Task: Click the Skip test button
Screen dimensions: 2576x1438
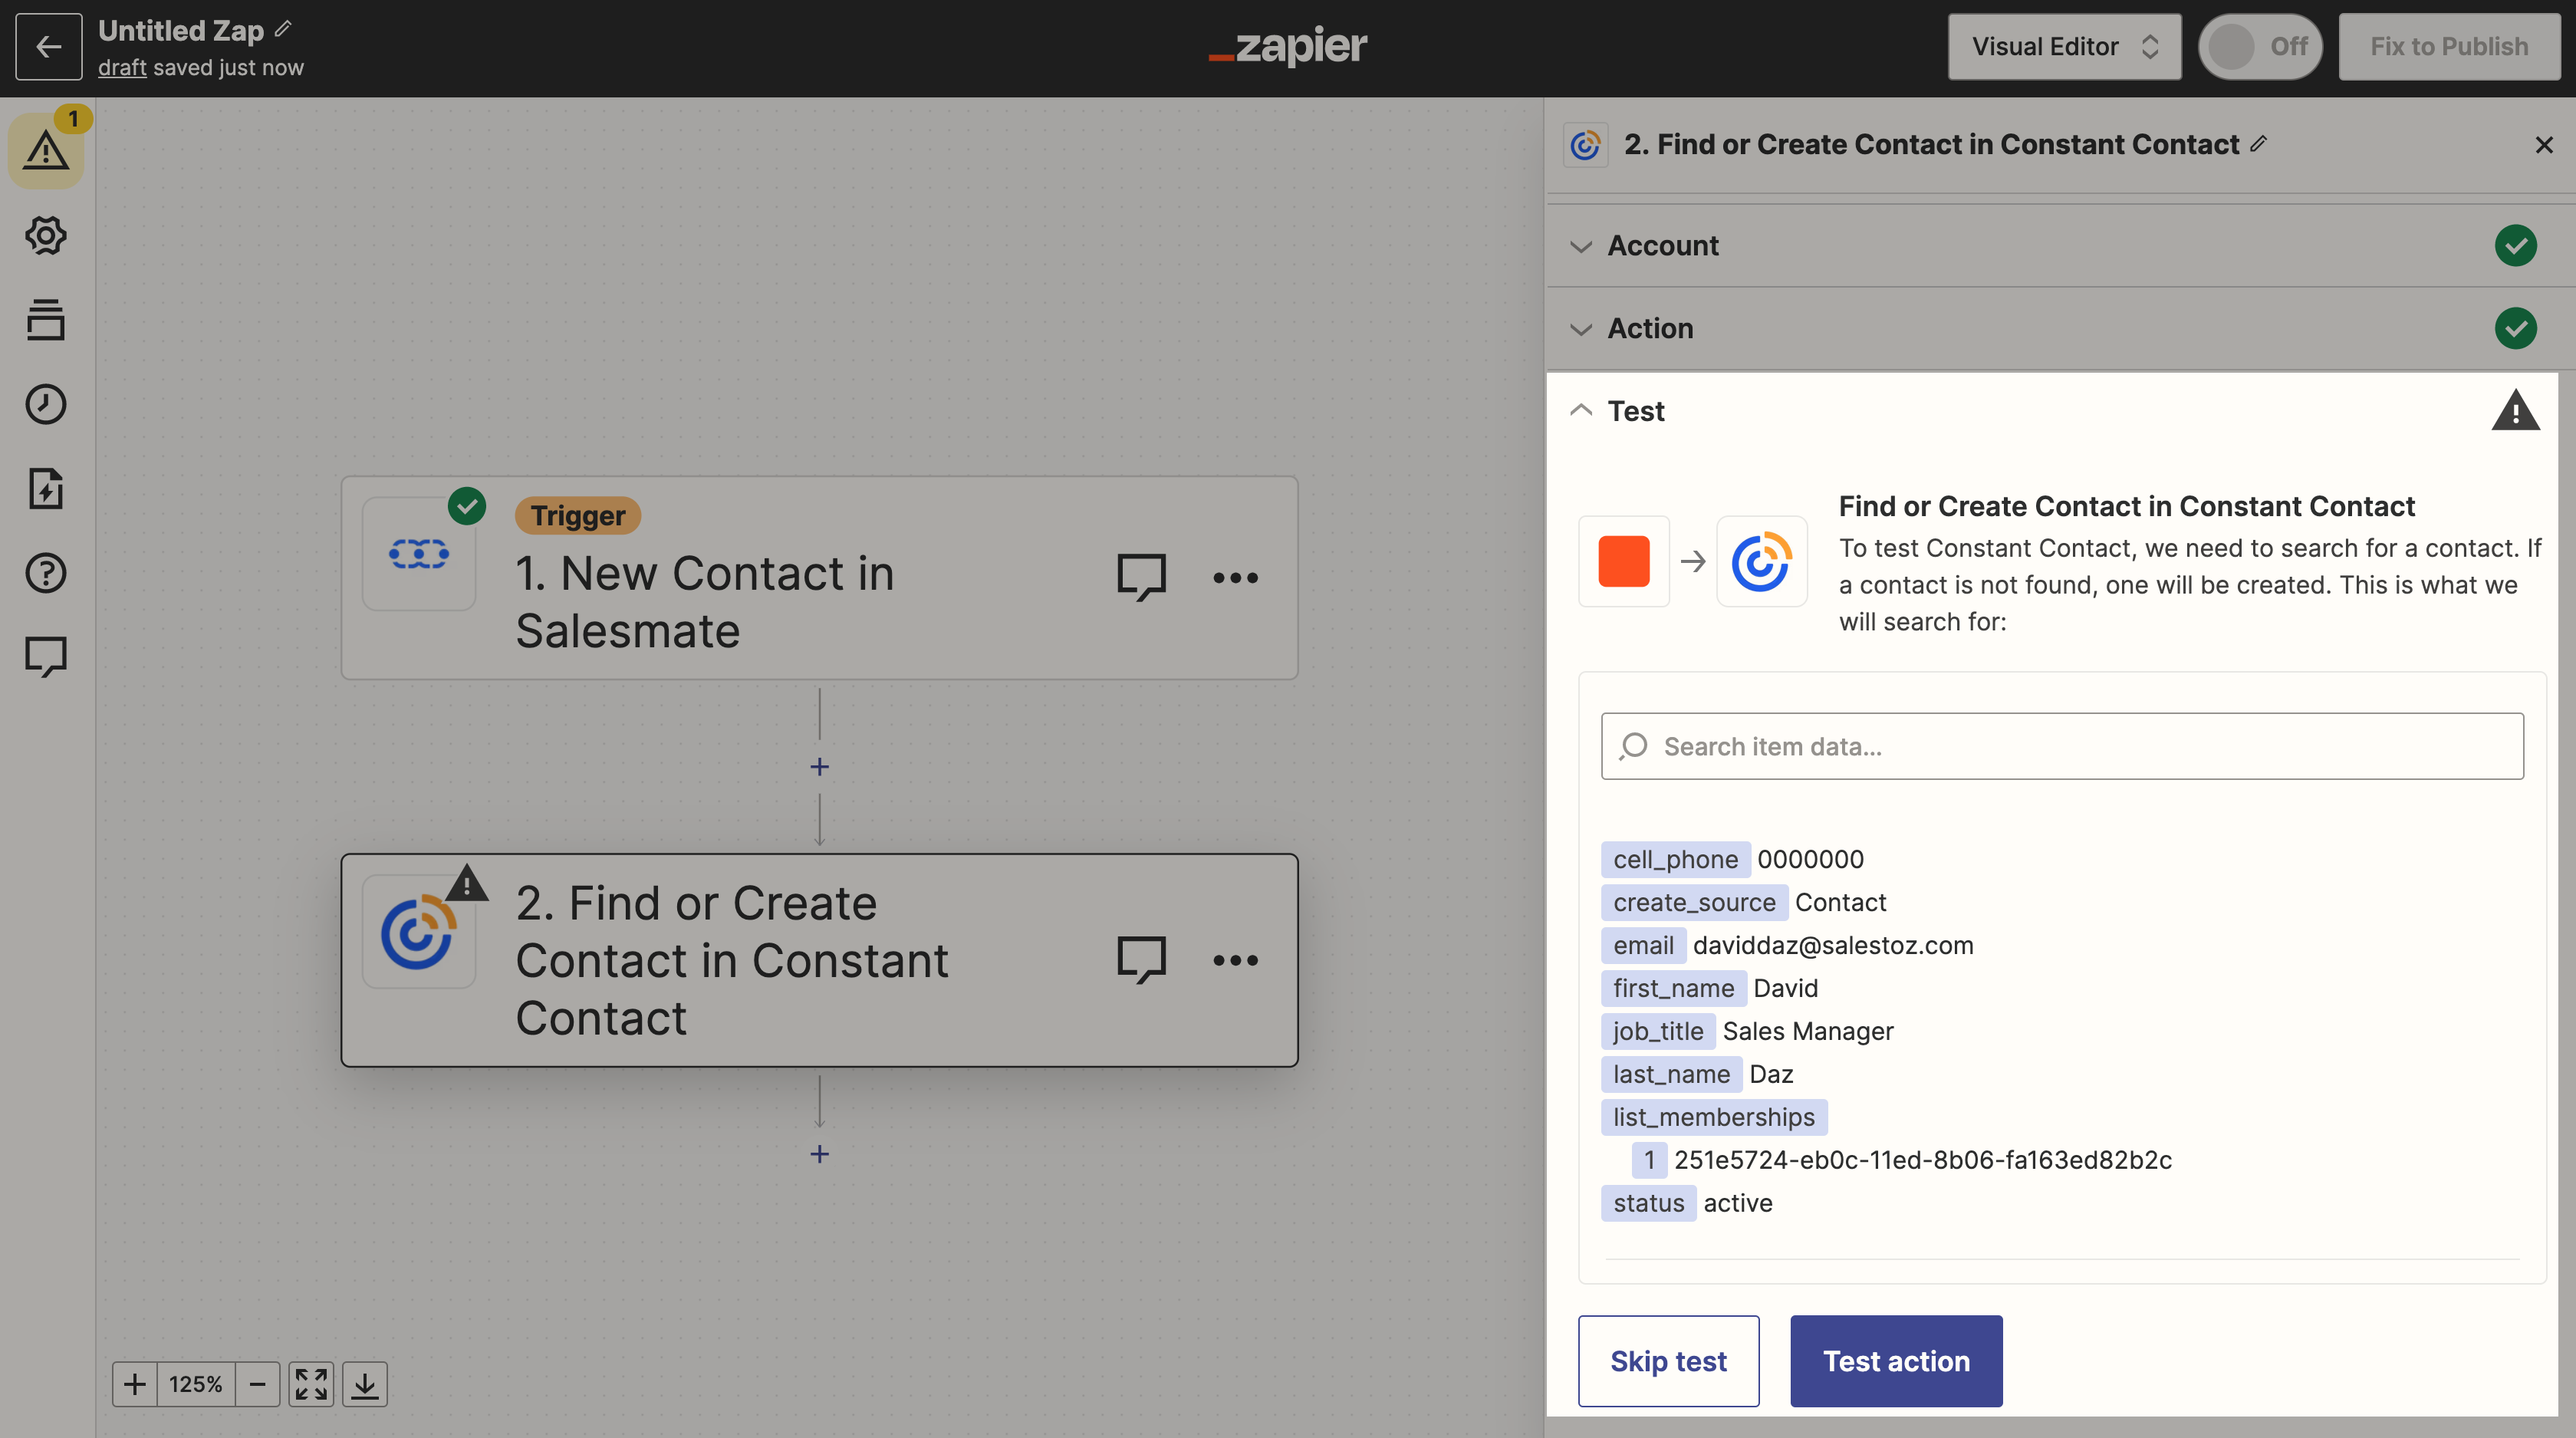Action: pyautogui.click(x=1668, y=1361)
